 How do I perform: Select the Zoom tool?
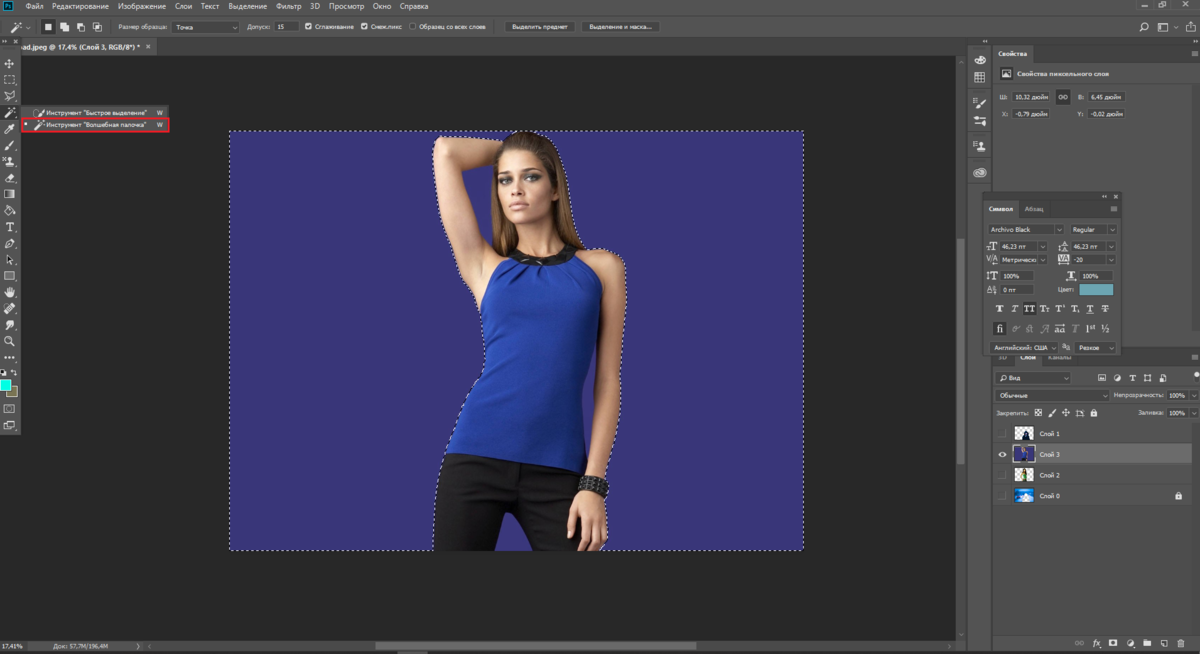(10, 341)
